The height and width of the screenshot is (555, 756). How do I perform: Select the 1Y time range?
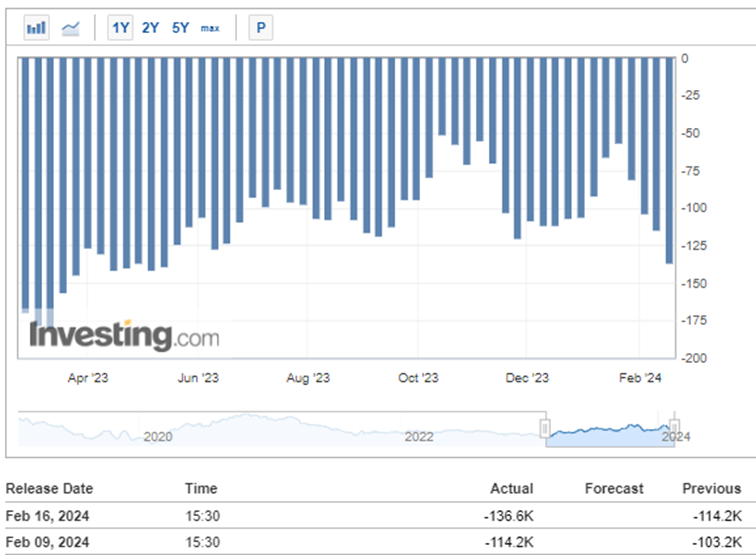[x=120, y=28]
